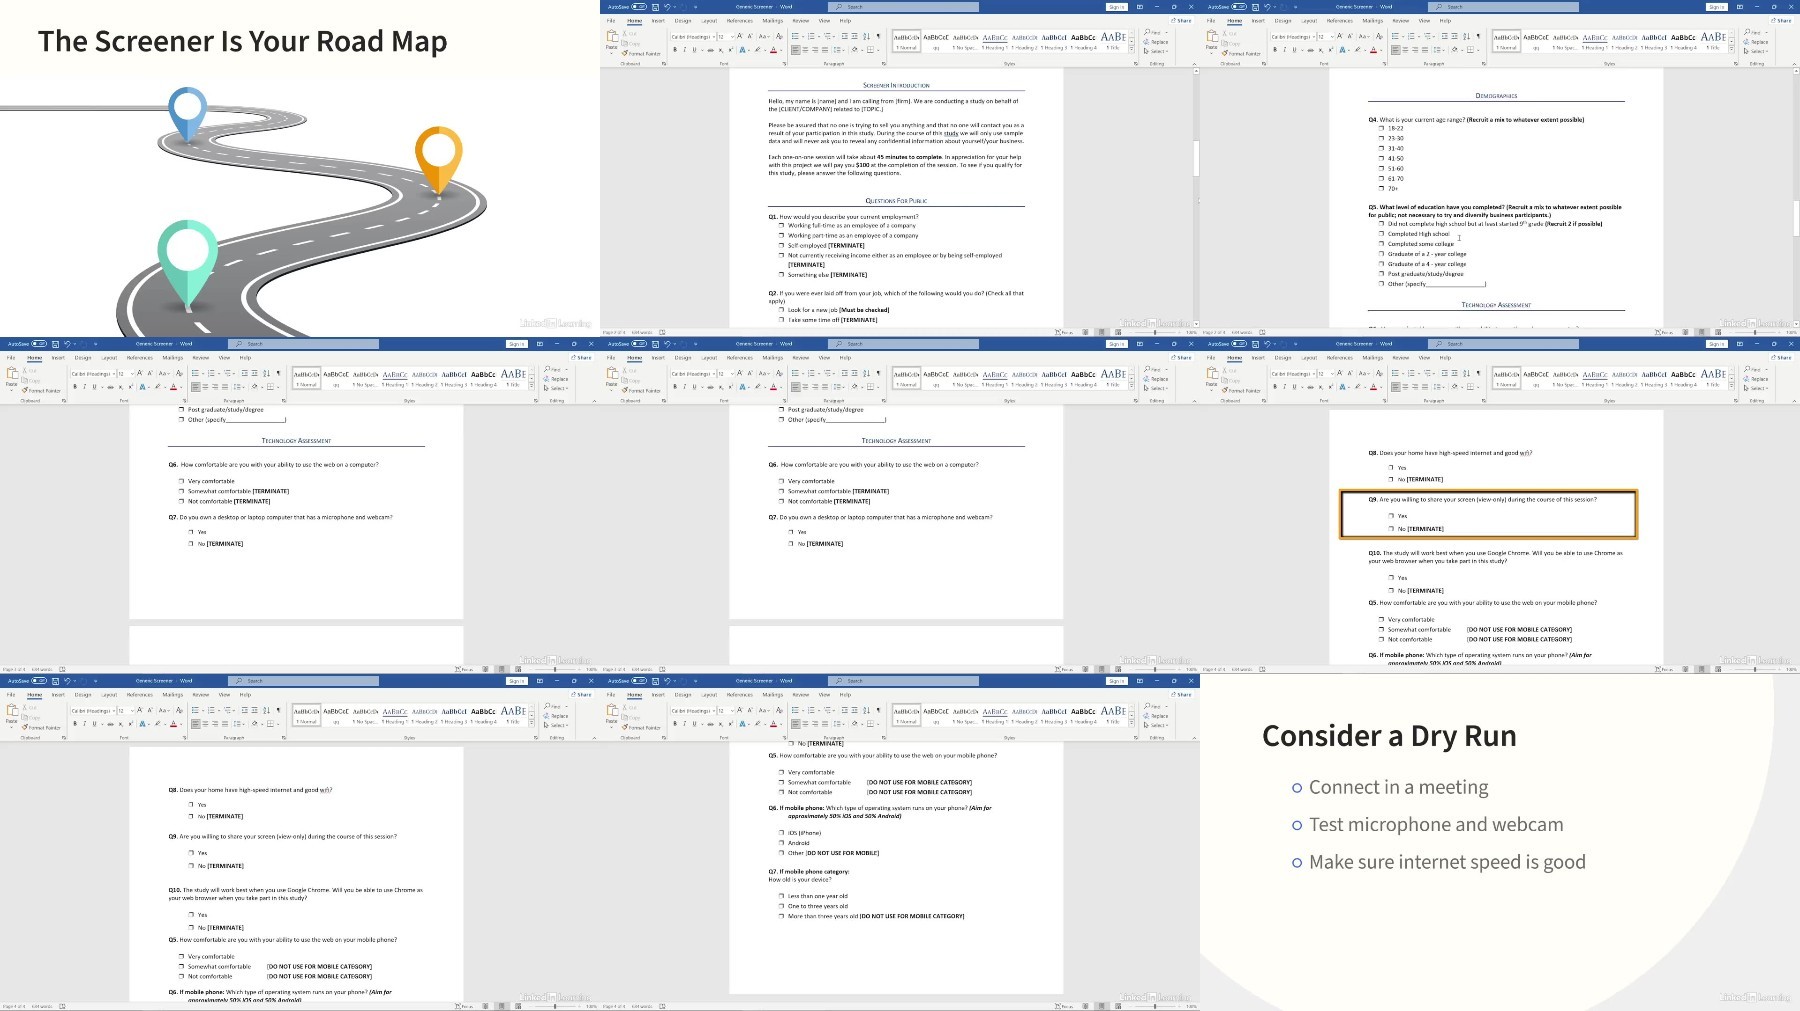Open bullets dropdown arrow in highlighted Q9 window
This screenshot has height=1011, width=1800.
1403,373
